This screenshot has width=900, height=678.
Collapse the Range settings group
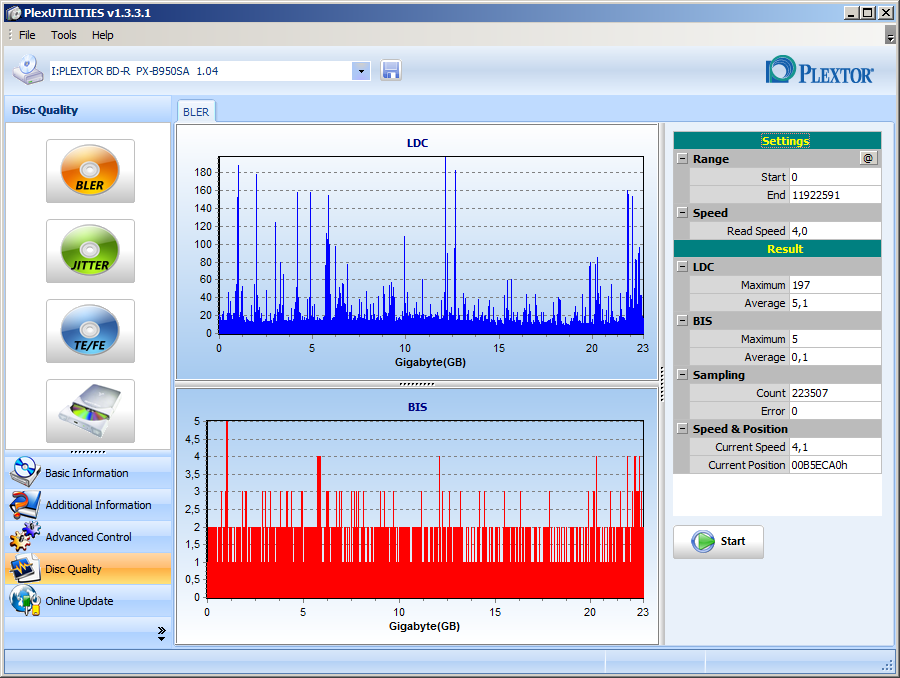tap(682, 158)
